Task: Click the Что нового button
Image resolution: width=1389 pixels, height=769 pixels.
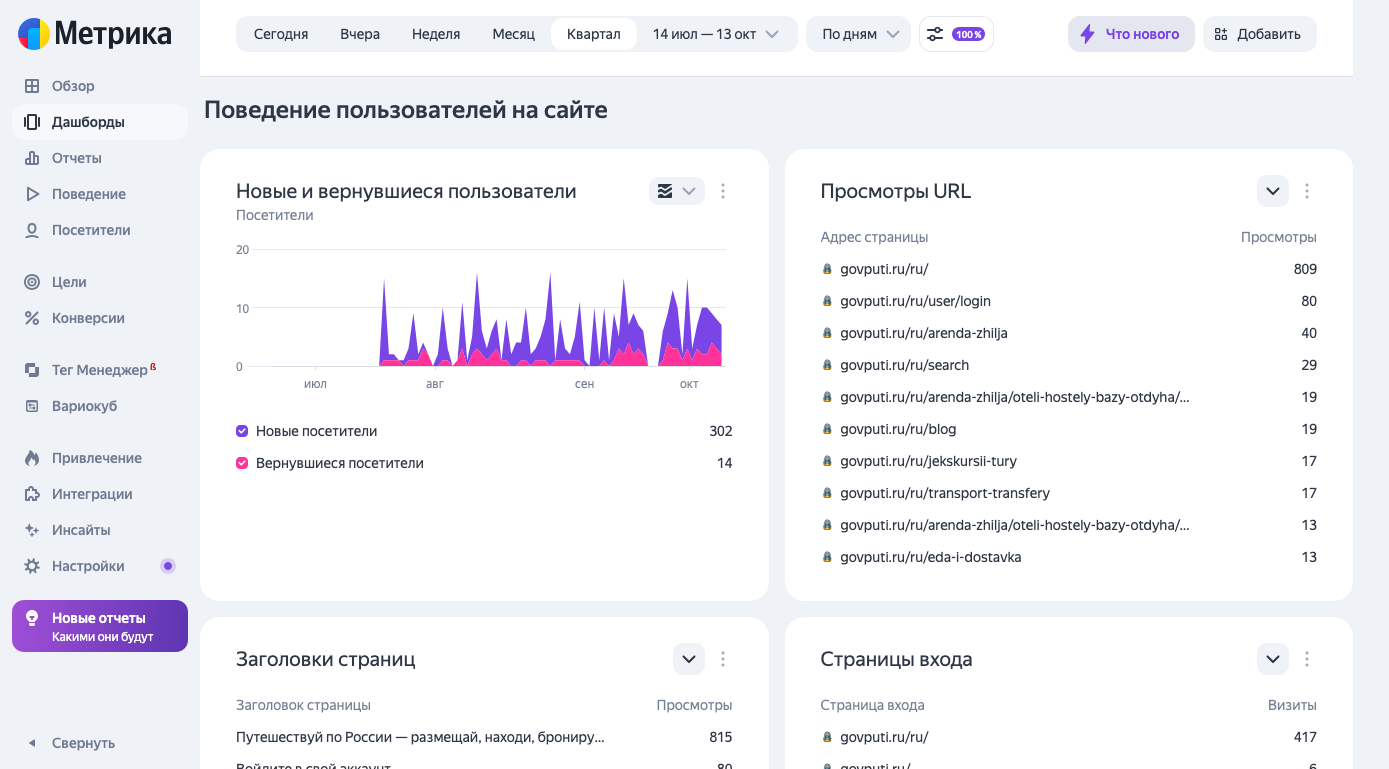Action: pyautogui.click(x=1130, y=34)
